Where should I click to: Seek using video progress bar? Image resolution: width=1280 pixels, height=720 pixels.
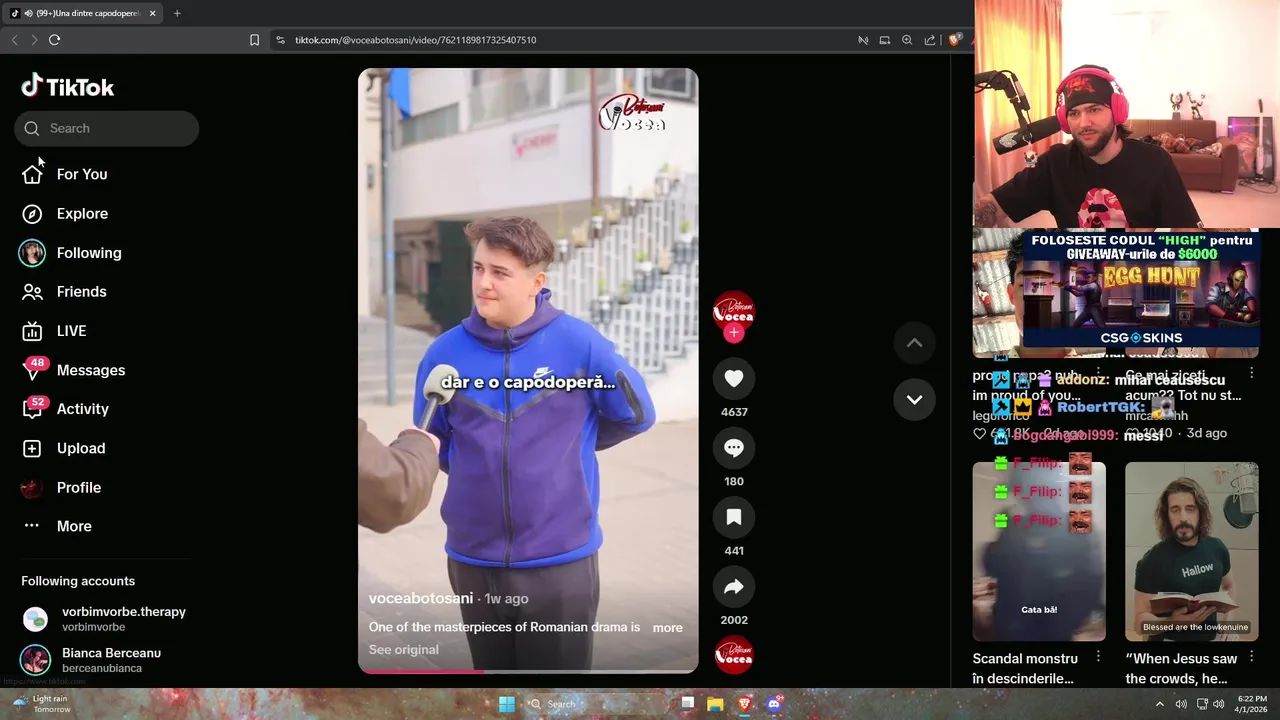528,671
